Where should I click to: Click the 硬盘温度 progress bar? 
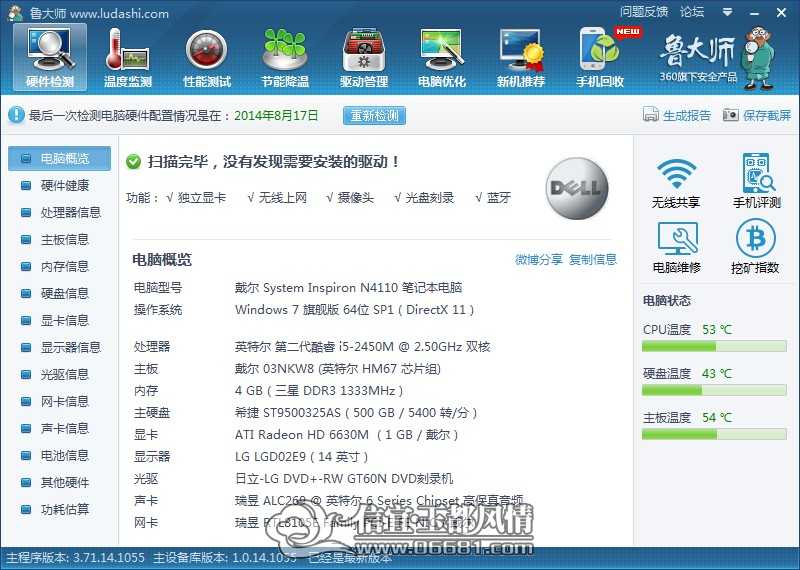714,390
